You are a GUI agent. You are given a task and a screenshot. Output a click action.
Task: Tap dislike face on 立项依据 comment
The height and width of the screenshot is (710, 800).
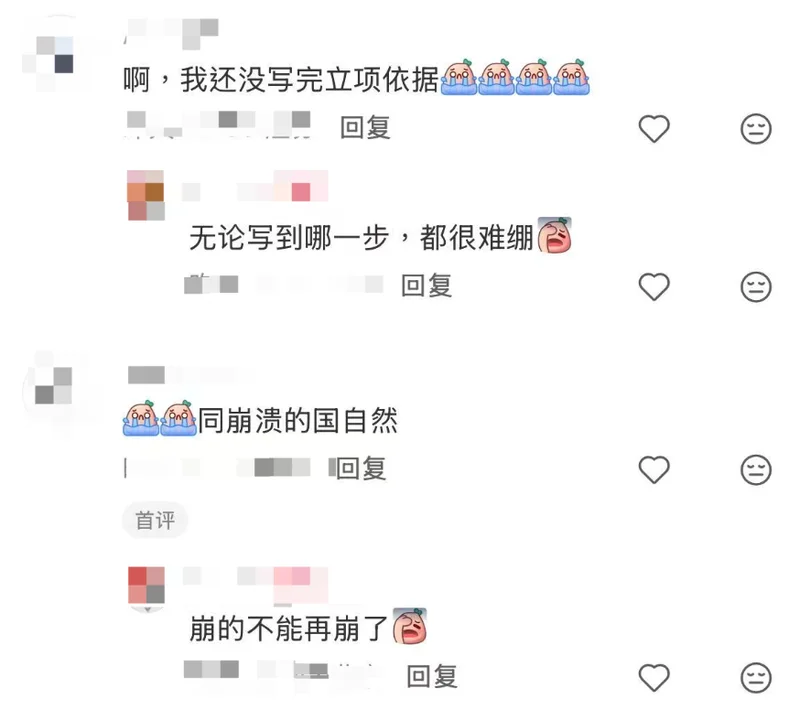[756, 129]
